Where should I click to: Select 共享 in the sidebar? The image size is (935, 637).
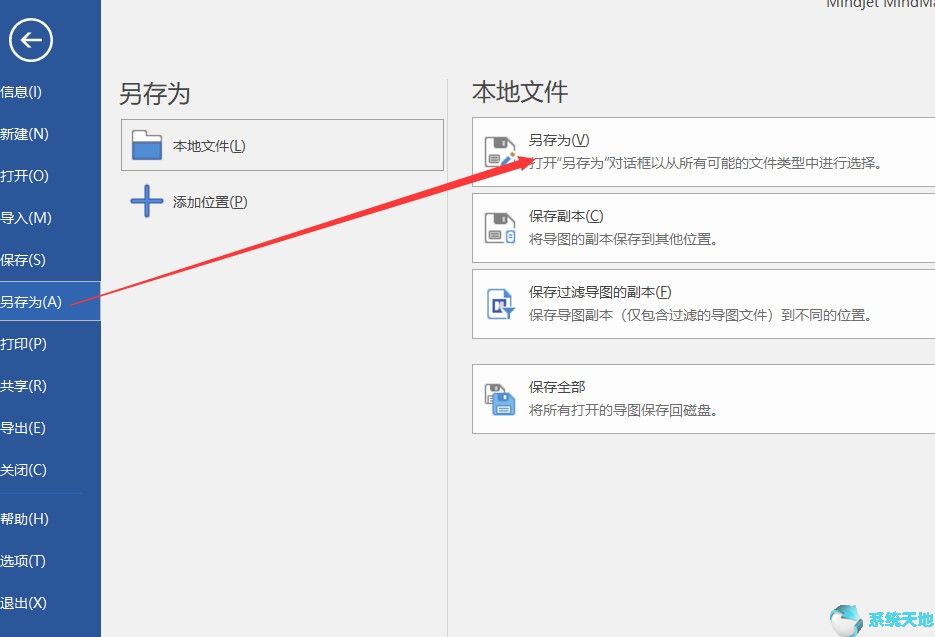(22, 385)
